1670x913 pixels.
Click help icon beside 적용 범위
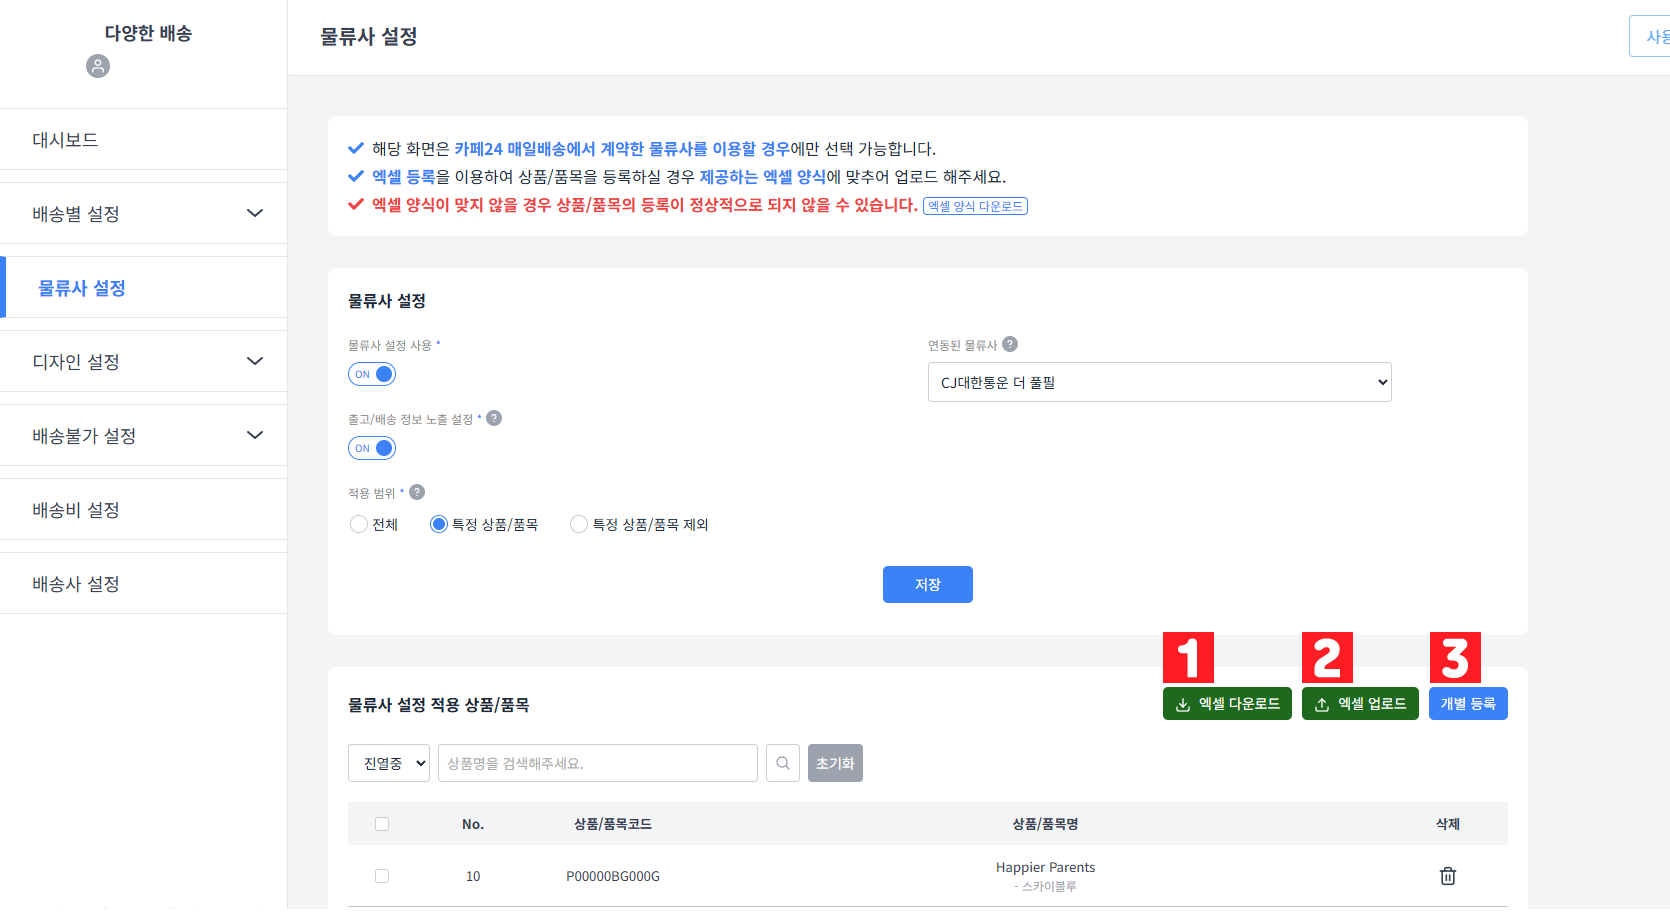point(417,491)
